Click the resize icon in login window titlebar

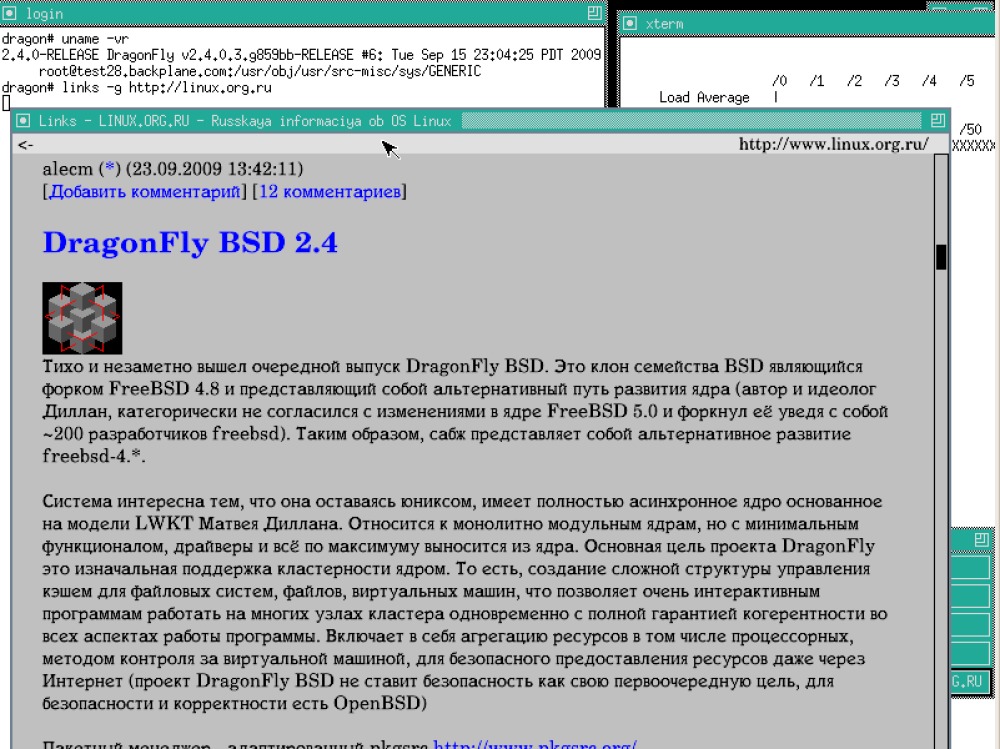(x=594, y=13)
